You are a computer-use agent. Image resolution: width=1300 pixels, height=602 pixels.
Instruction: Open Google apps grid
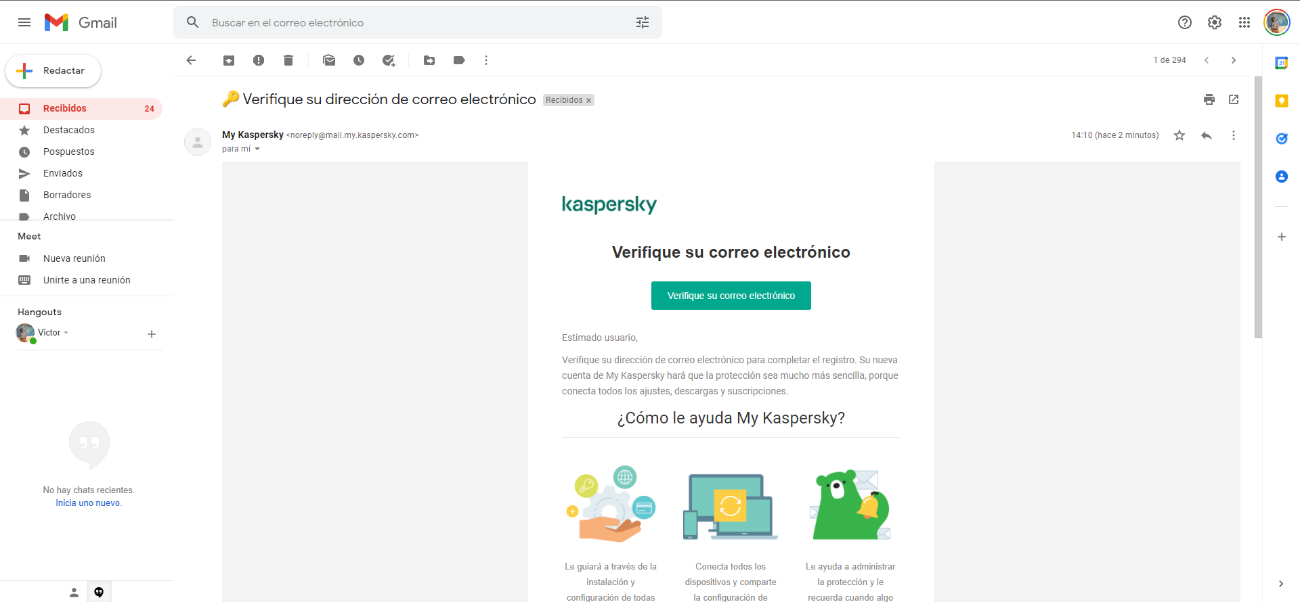(x=1244, y=22)
